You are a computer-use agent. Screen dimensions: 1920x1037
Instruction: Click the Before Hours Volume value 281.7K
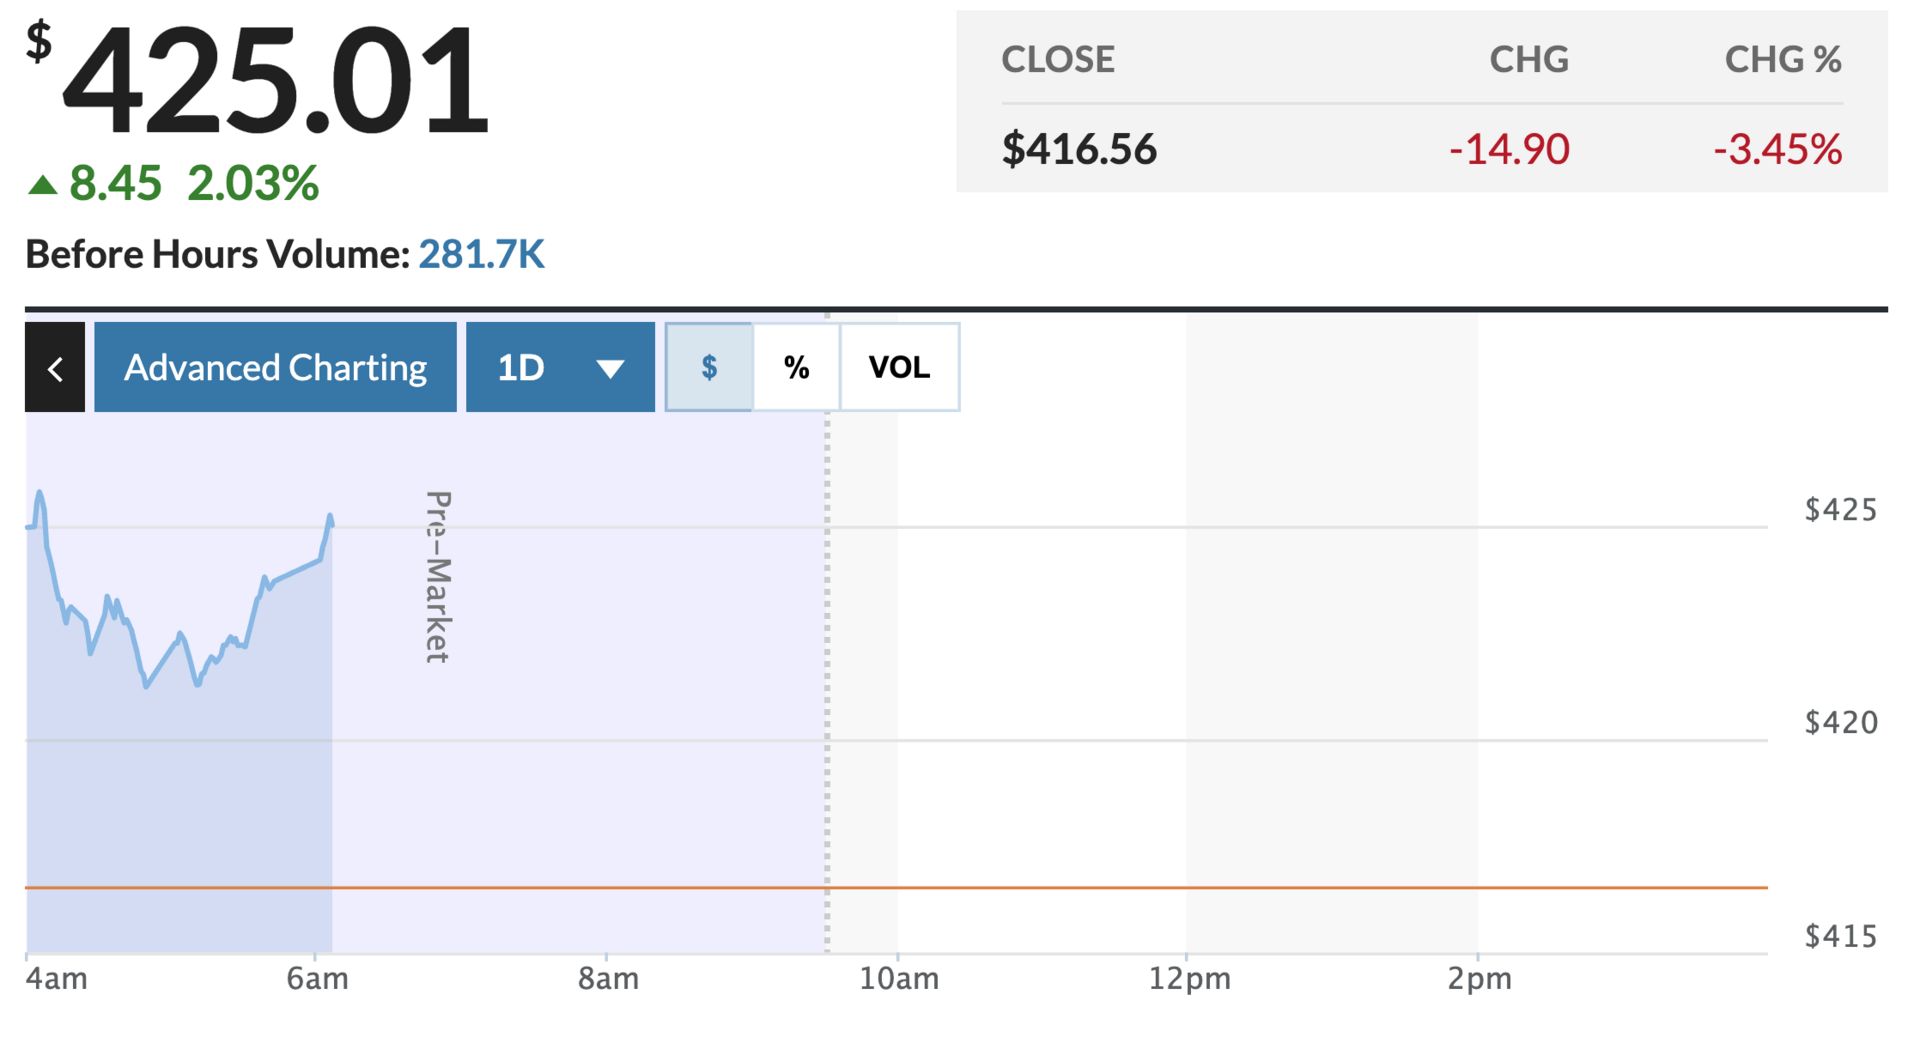click(481, 255)
